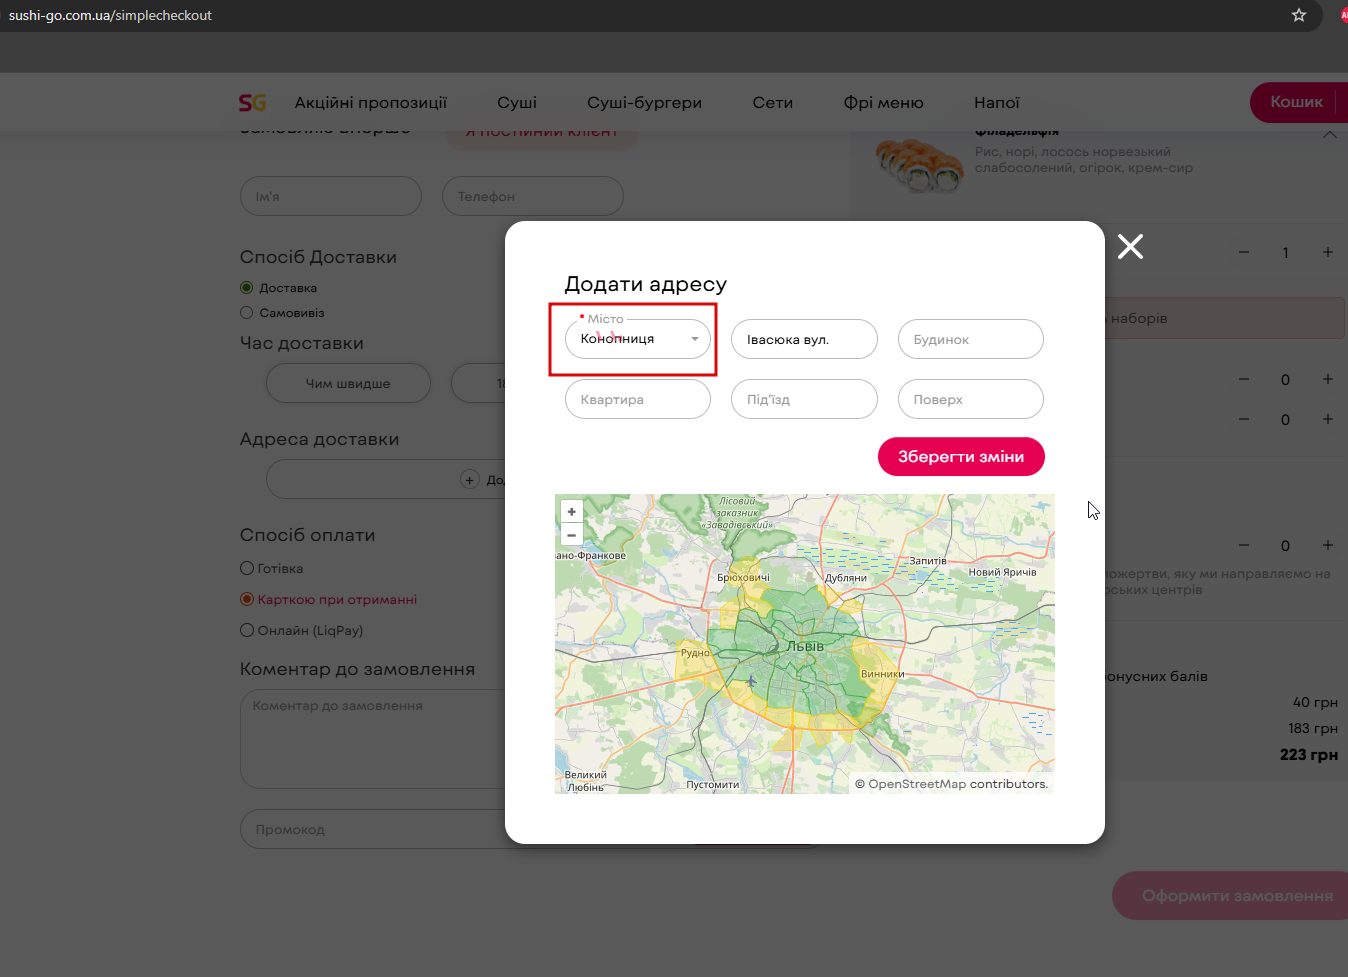This screenshot has width=1348, height=977.
Task: Zoom in on the Lviv map
Action: pos(571,512)
